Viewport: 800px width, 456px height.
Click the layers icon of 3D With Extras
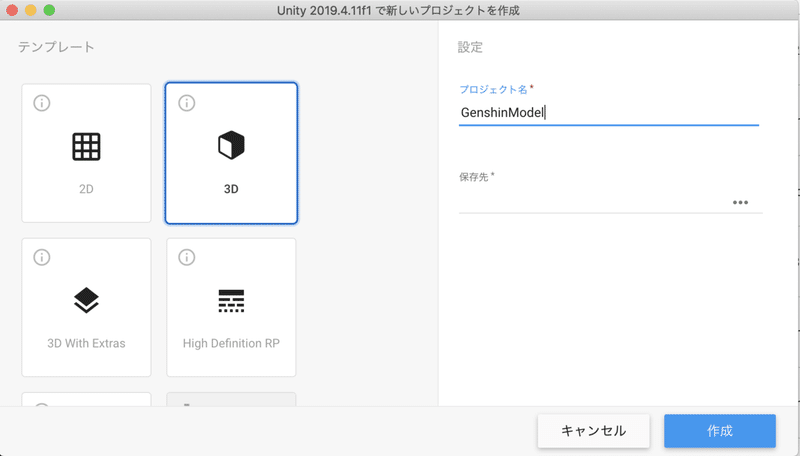(x=86, y=300)
